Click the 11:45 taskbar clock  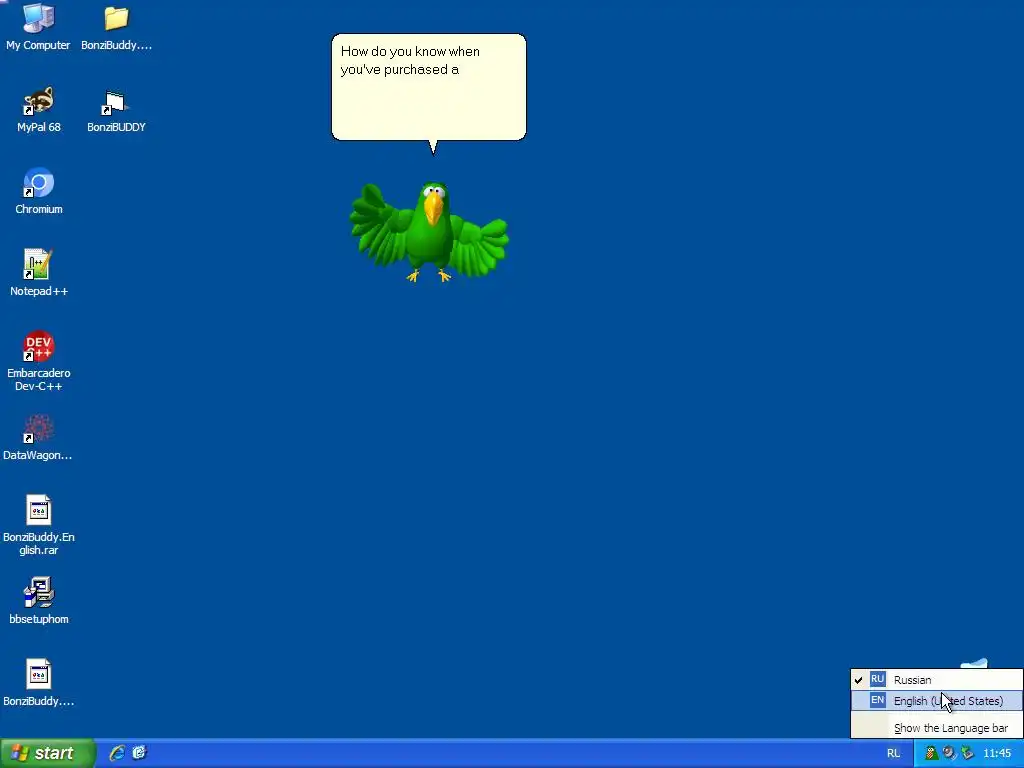997,753
